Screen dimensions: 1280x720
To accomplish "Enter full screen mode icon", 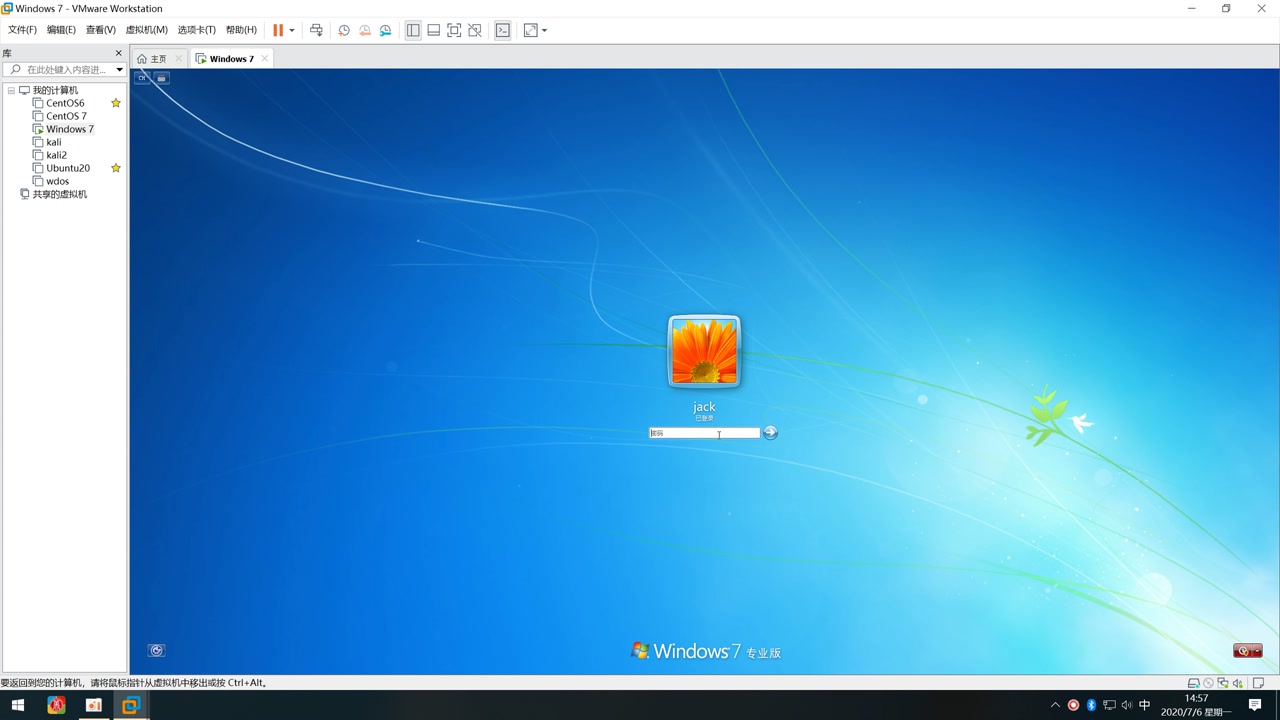I will coord(454,30).
